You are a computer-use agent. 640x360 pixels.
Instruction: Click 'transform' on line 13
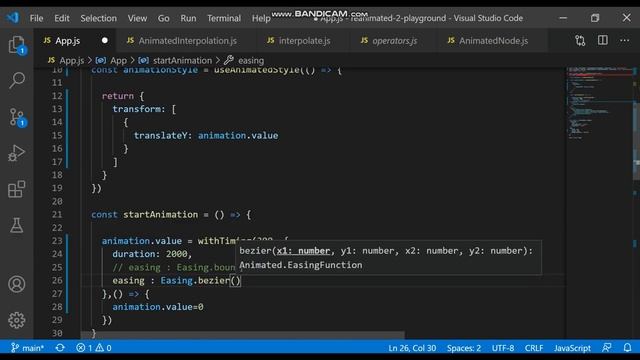(x=136, y=109)
